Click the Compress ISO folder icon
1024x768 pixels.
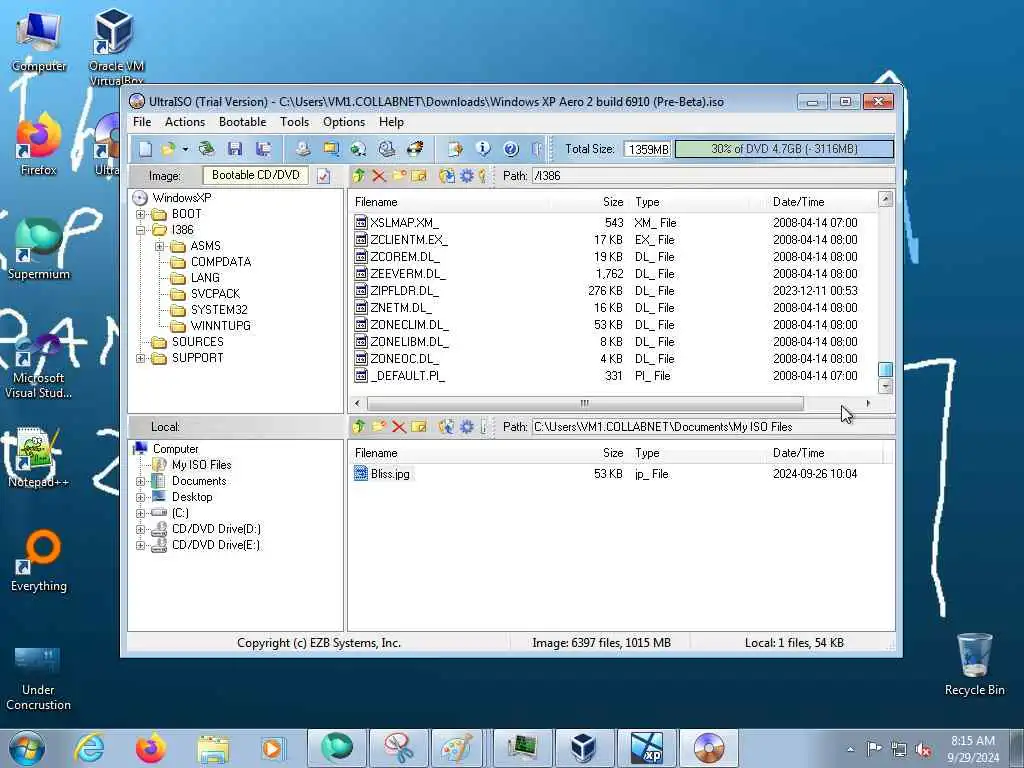click(x=331, y=149)
